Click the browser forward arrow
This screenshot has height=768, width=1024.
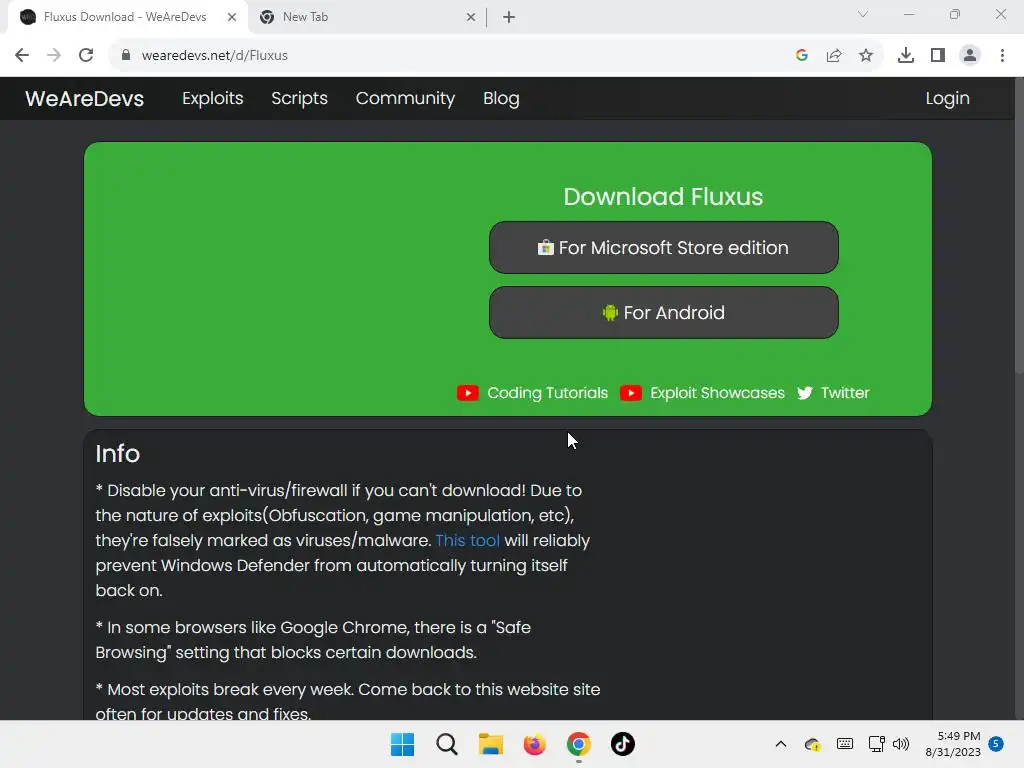(x=54, y=55)
